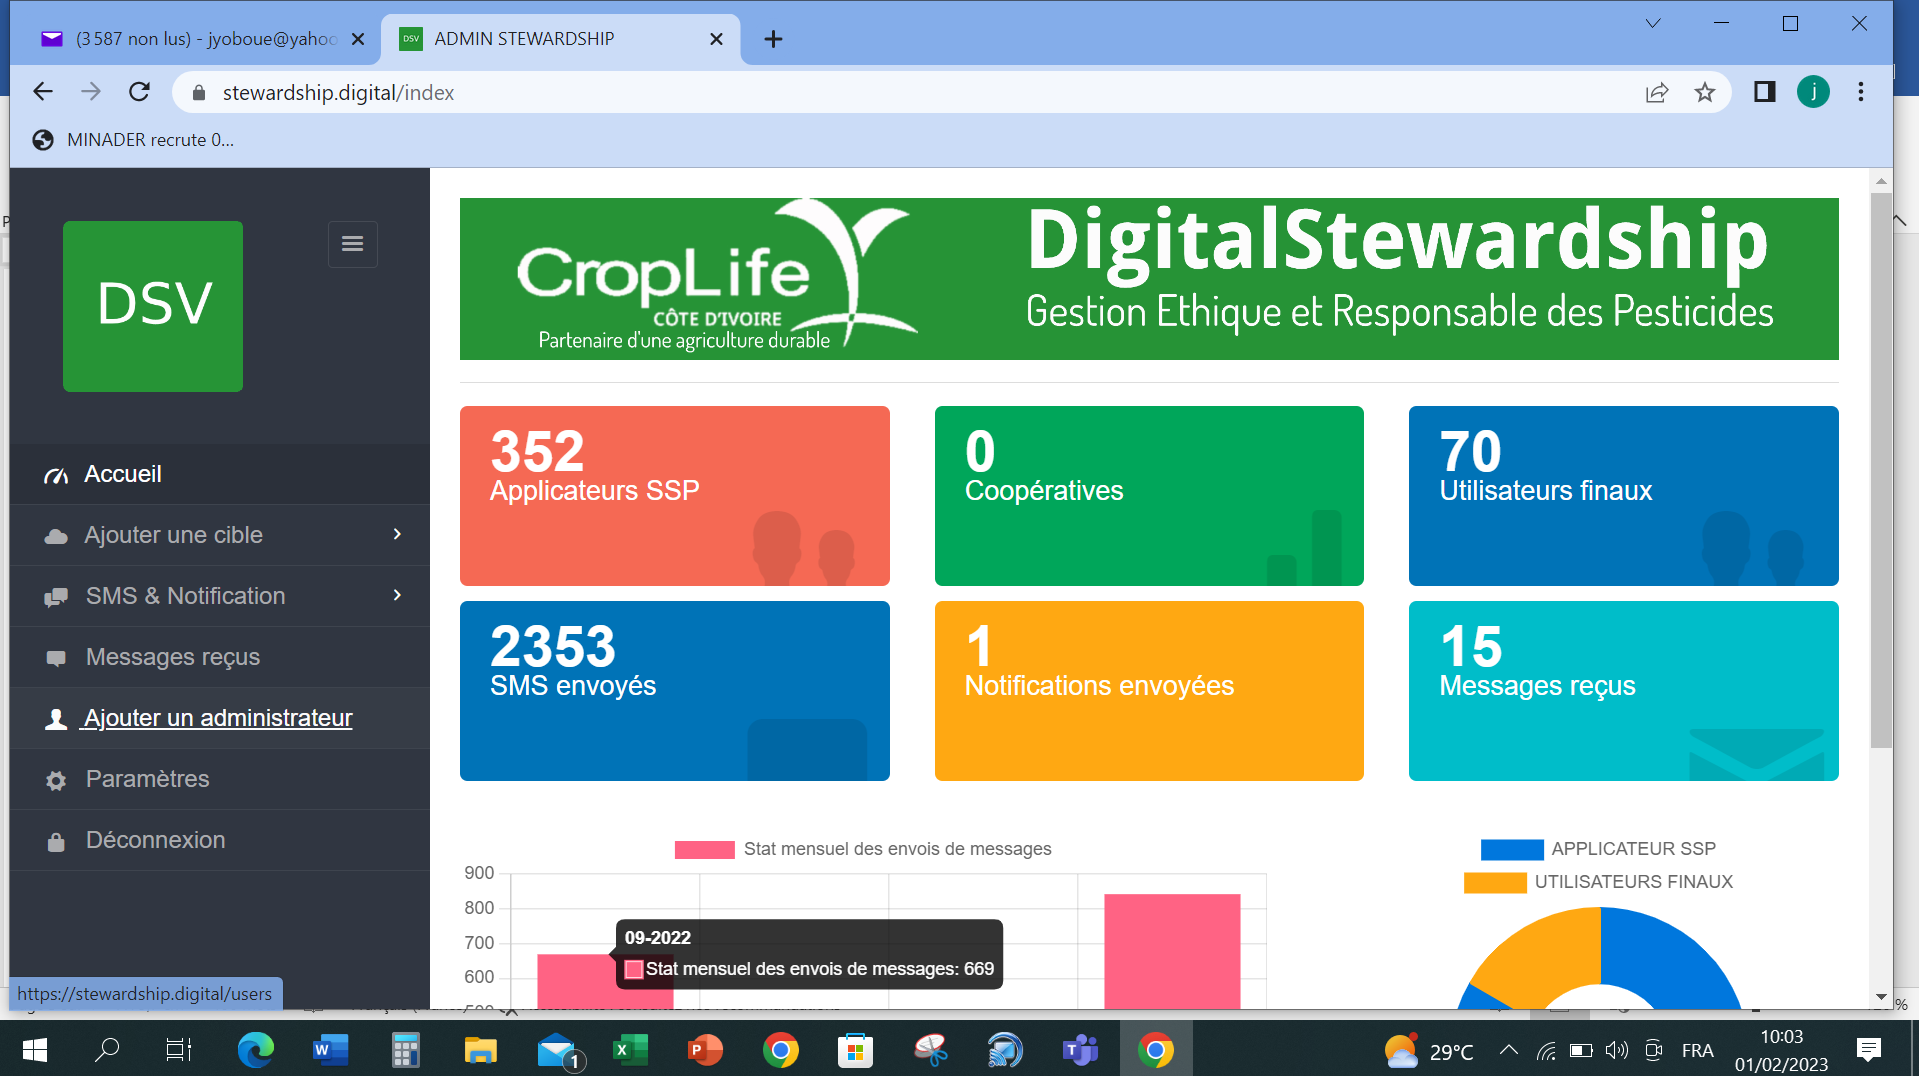Screen dimensions: 1919x1076
Task: Click the hamburger sidebar toggle button
Action: 352,244
